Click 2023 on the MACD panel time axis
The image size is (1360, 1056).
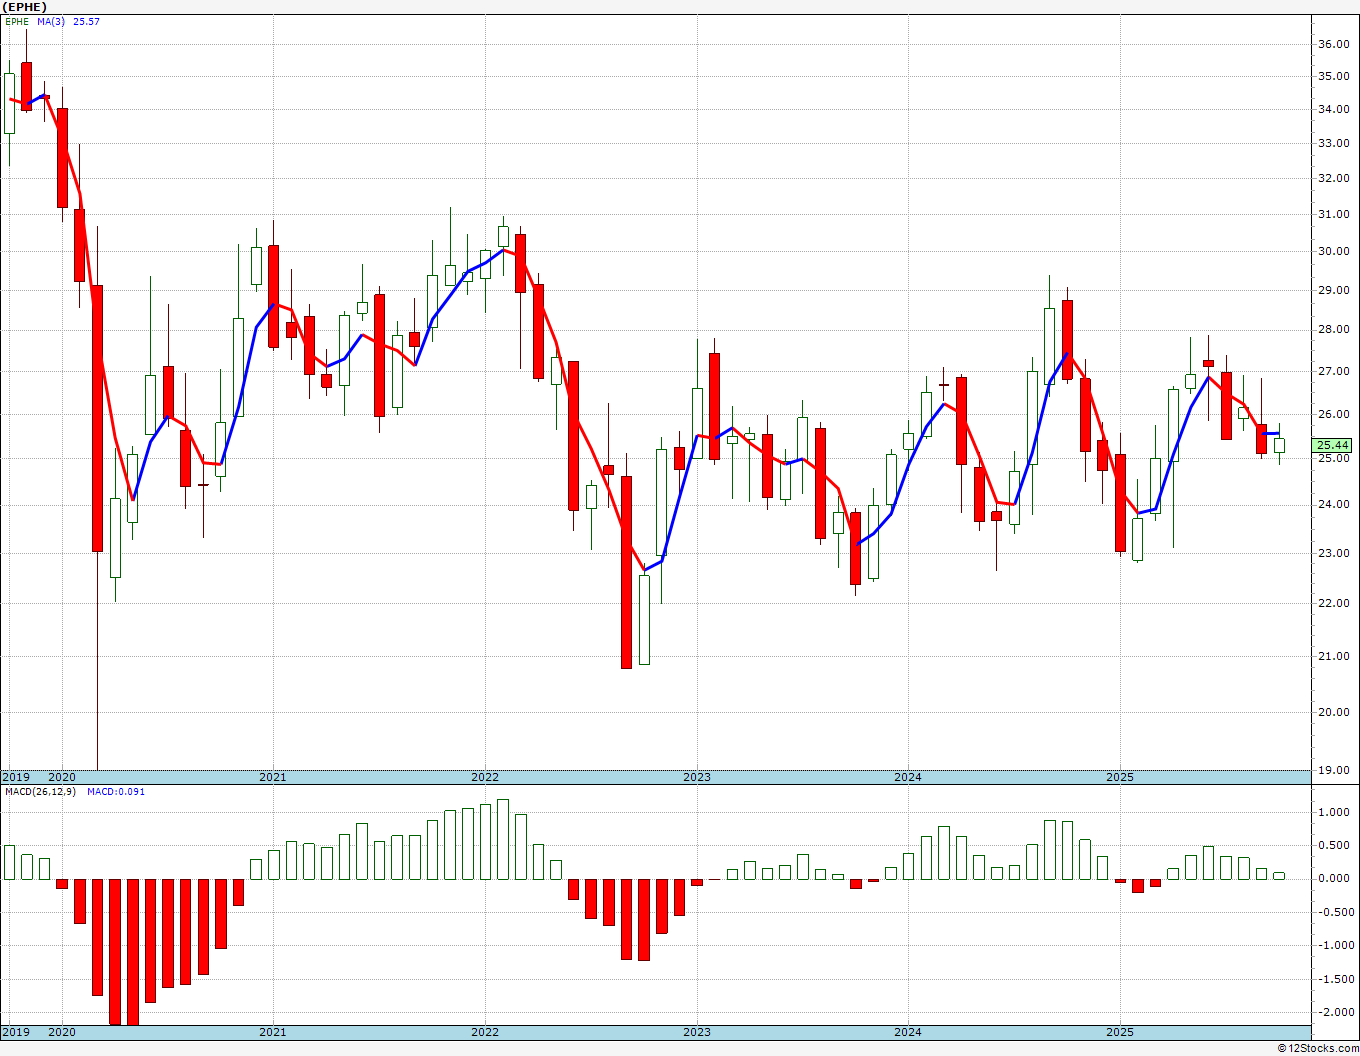pyautogui.click(x=697, y=1032)
